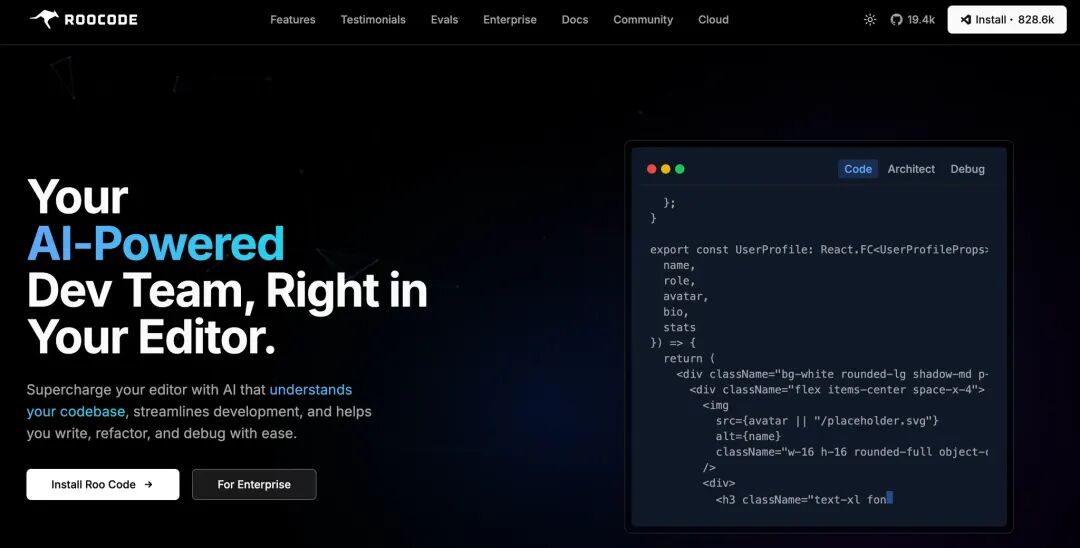Open the Features menu item
1080x548 pixels.
point(293,20)
